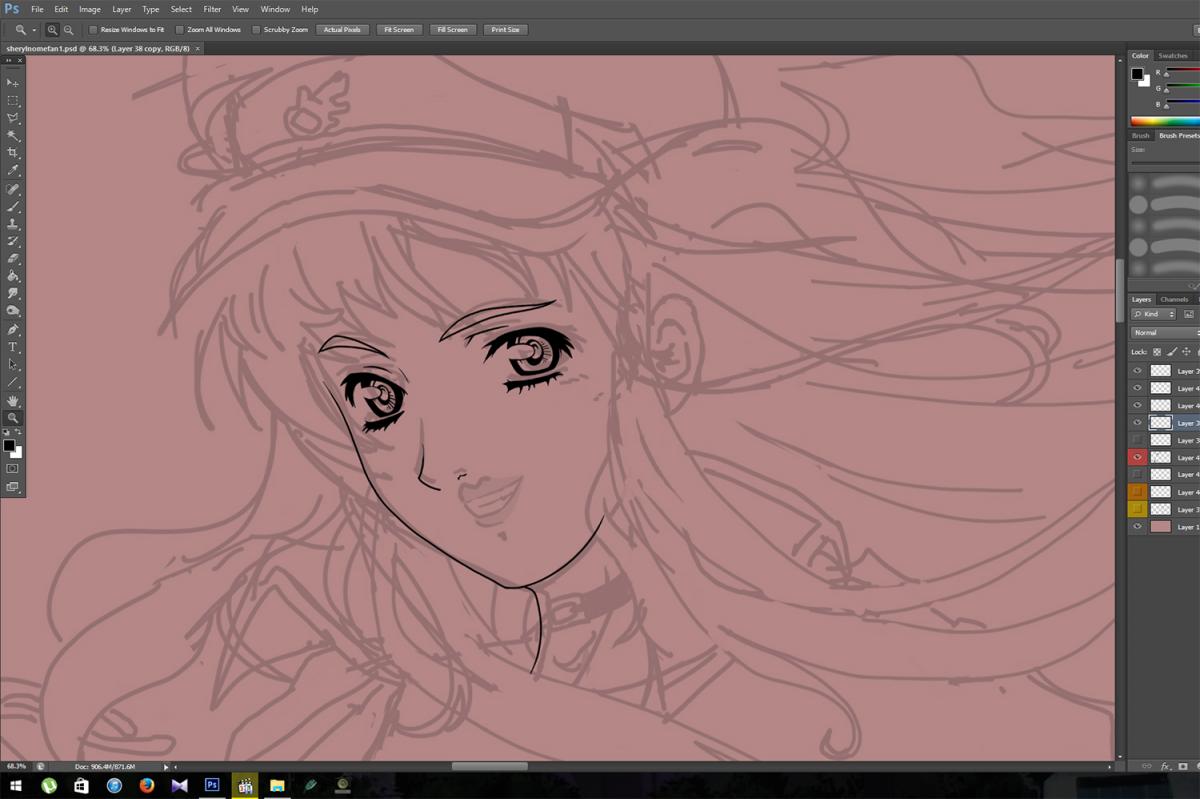Close the sherylnomefan1.psd document tab
The height and width of the screenshot is (799, 1200).
[198, 48]
